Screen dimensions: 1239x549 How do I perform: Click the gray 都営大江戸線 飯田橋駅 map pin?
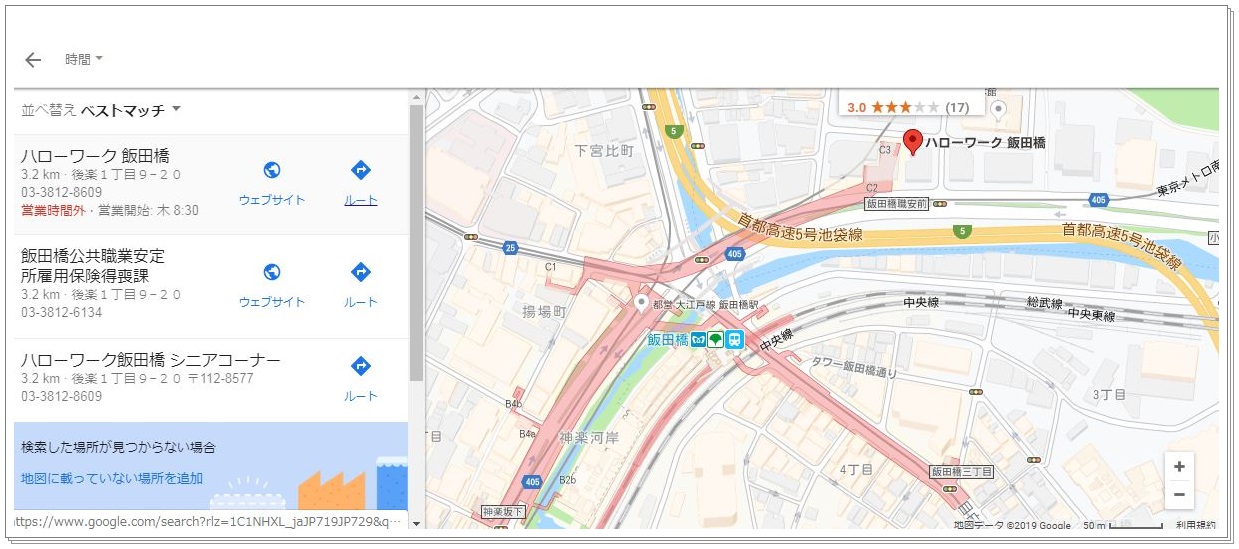tap(641, 301)
